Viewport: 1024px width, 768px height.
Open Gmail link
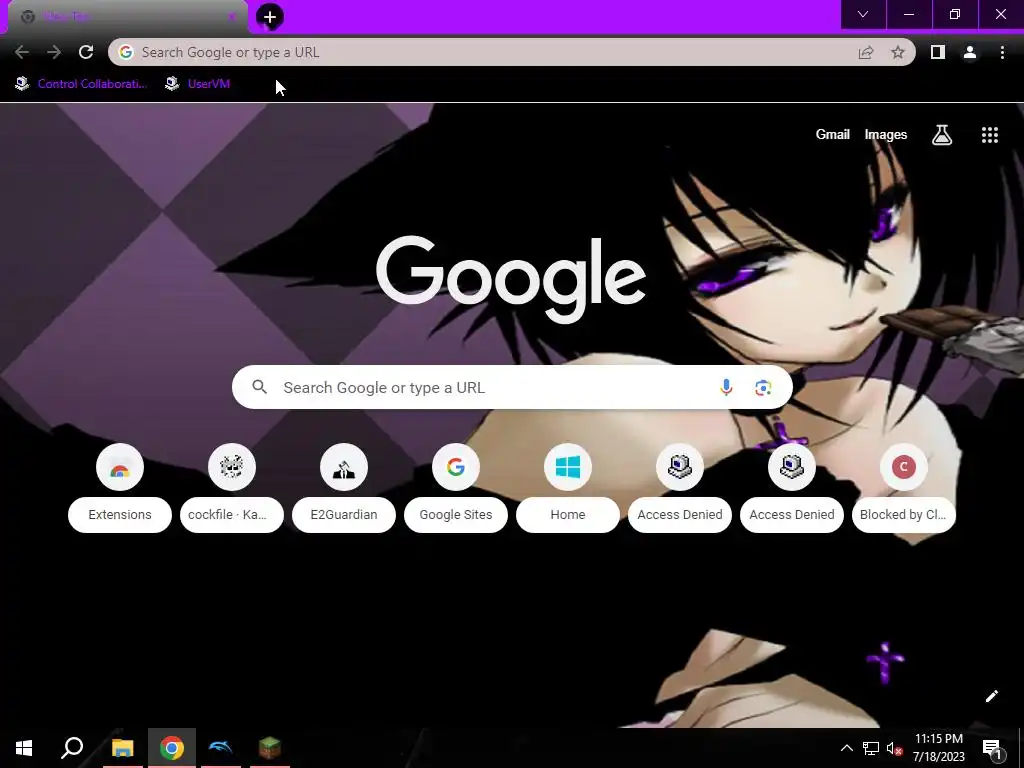click(833, 135)
